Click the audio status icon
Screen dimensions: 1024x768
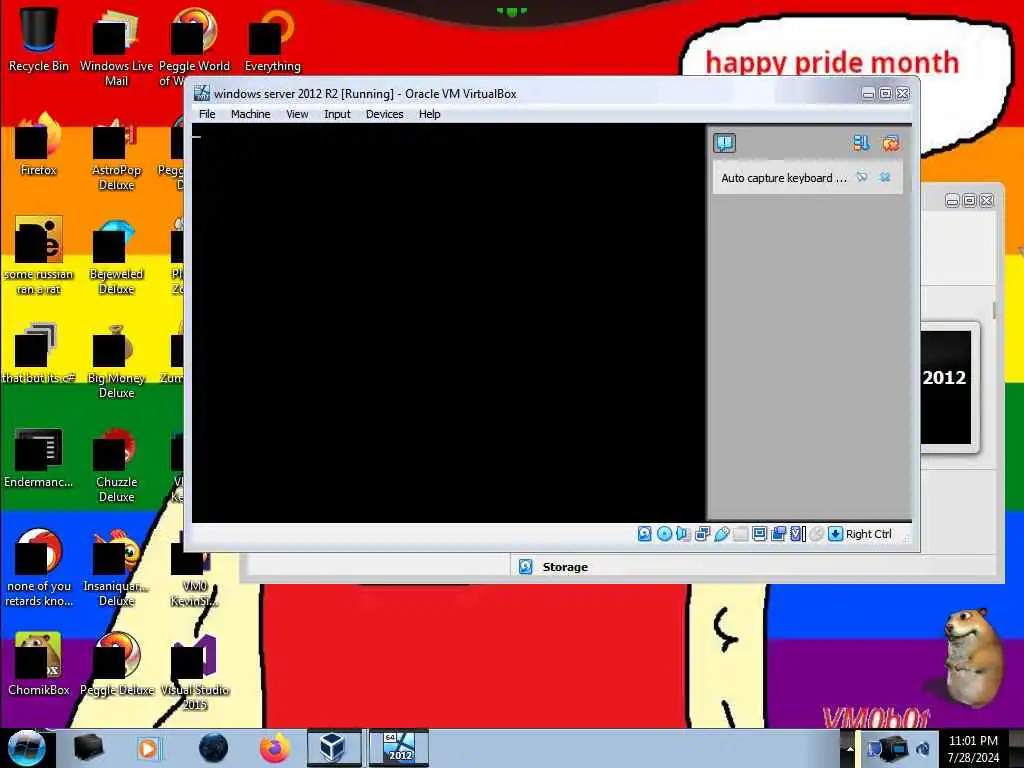coord(683,534)
